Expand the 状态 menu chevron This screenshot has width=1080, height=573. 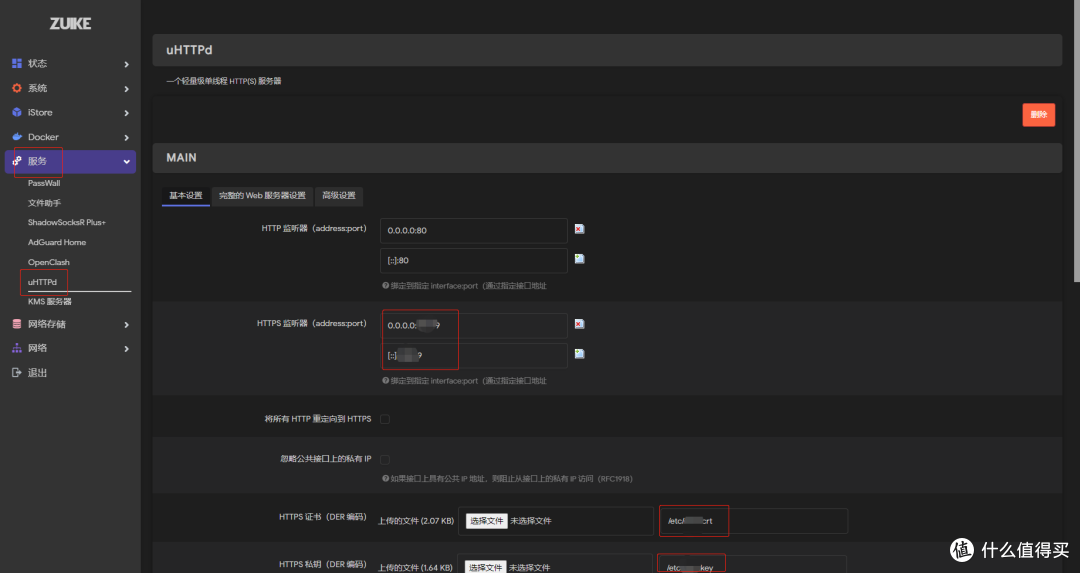[126, 64]
